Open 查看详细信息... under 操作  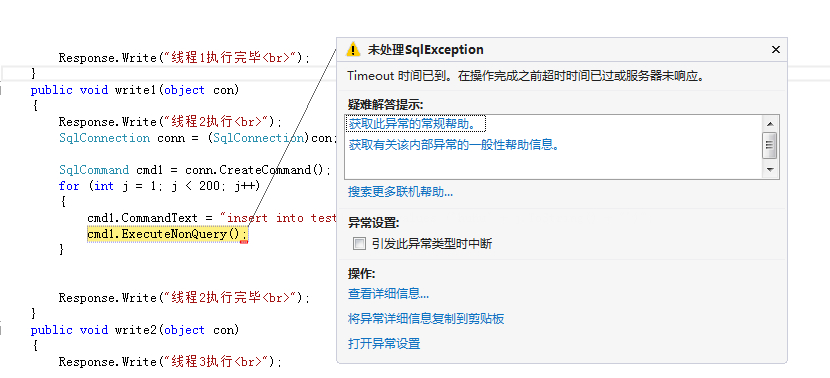click(x=388, y=293)
